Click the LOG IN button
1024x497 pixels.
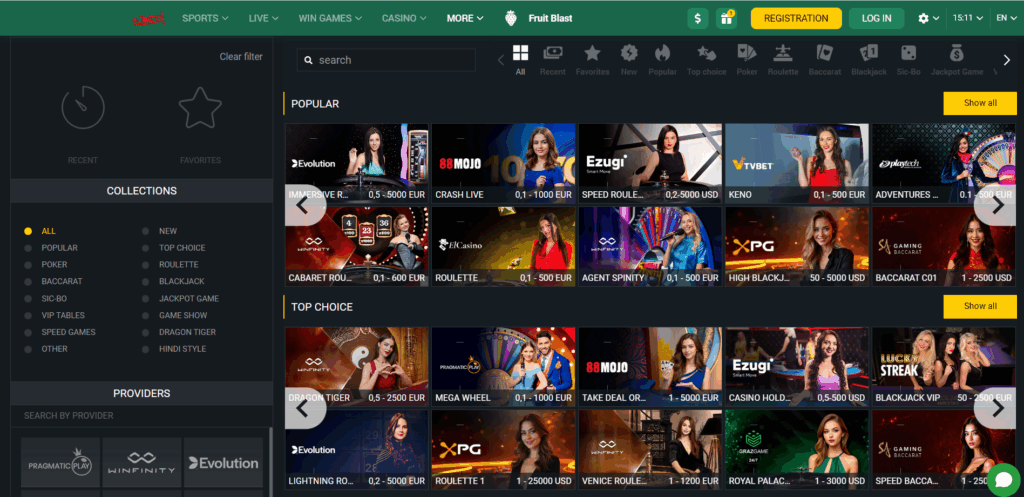click(x=876, y=18)
